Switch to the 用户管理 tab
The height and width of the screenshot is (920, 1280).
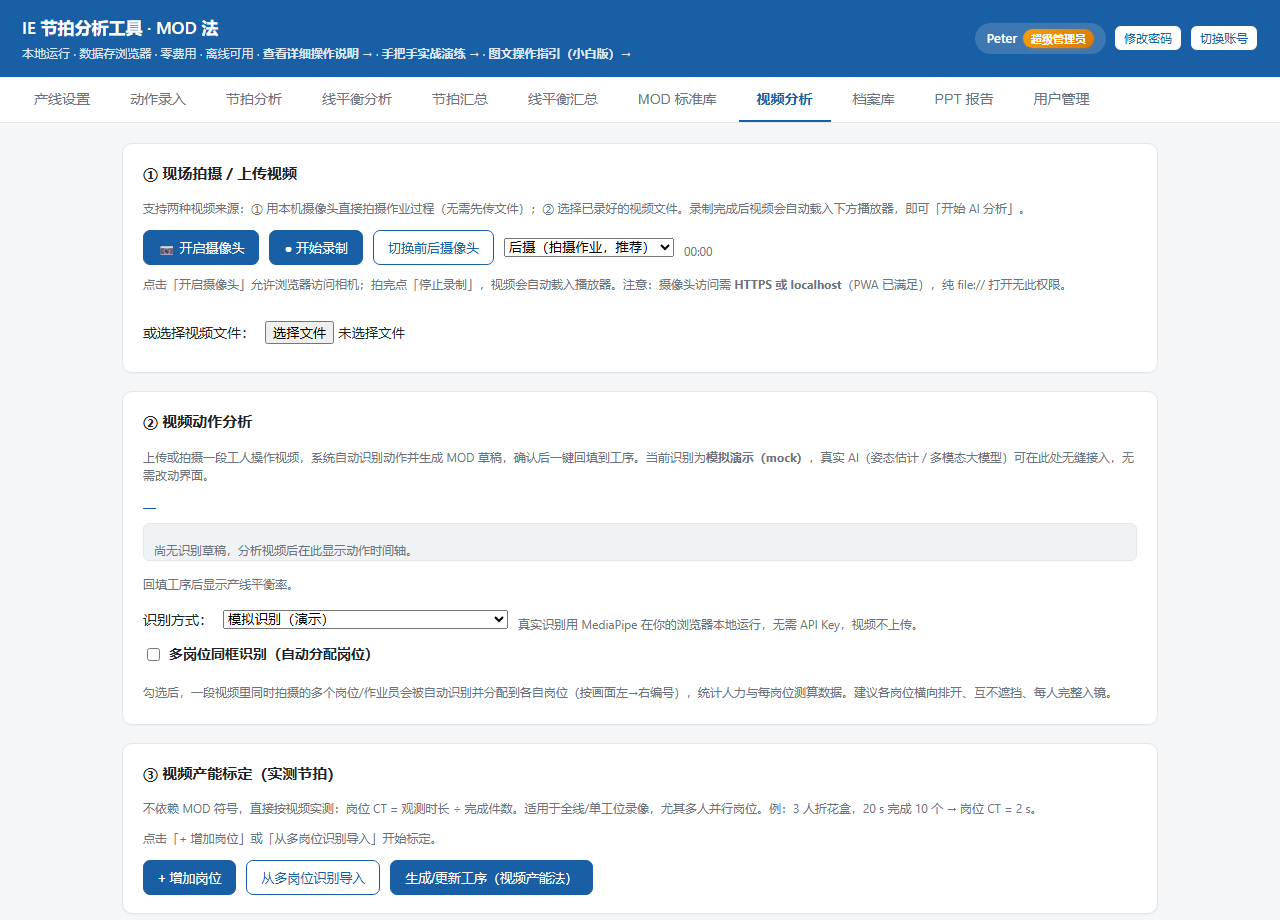pyautogui.click(x=1062, y=99)
